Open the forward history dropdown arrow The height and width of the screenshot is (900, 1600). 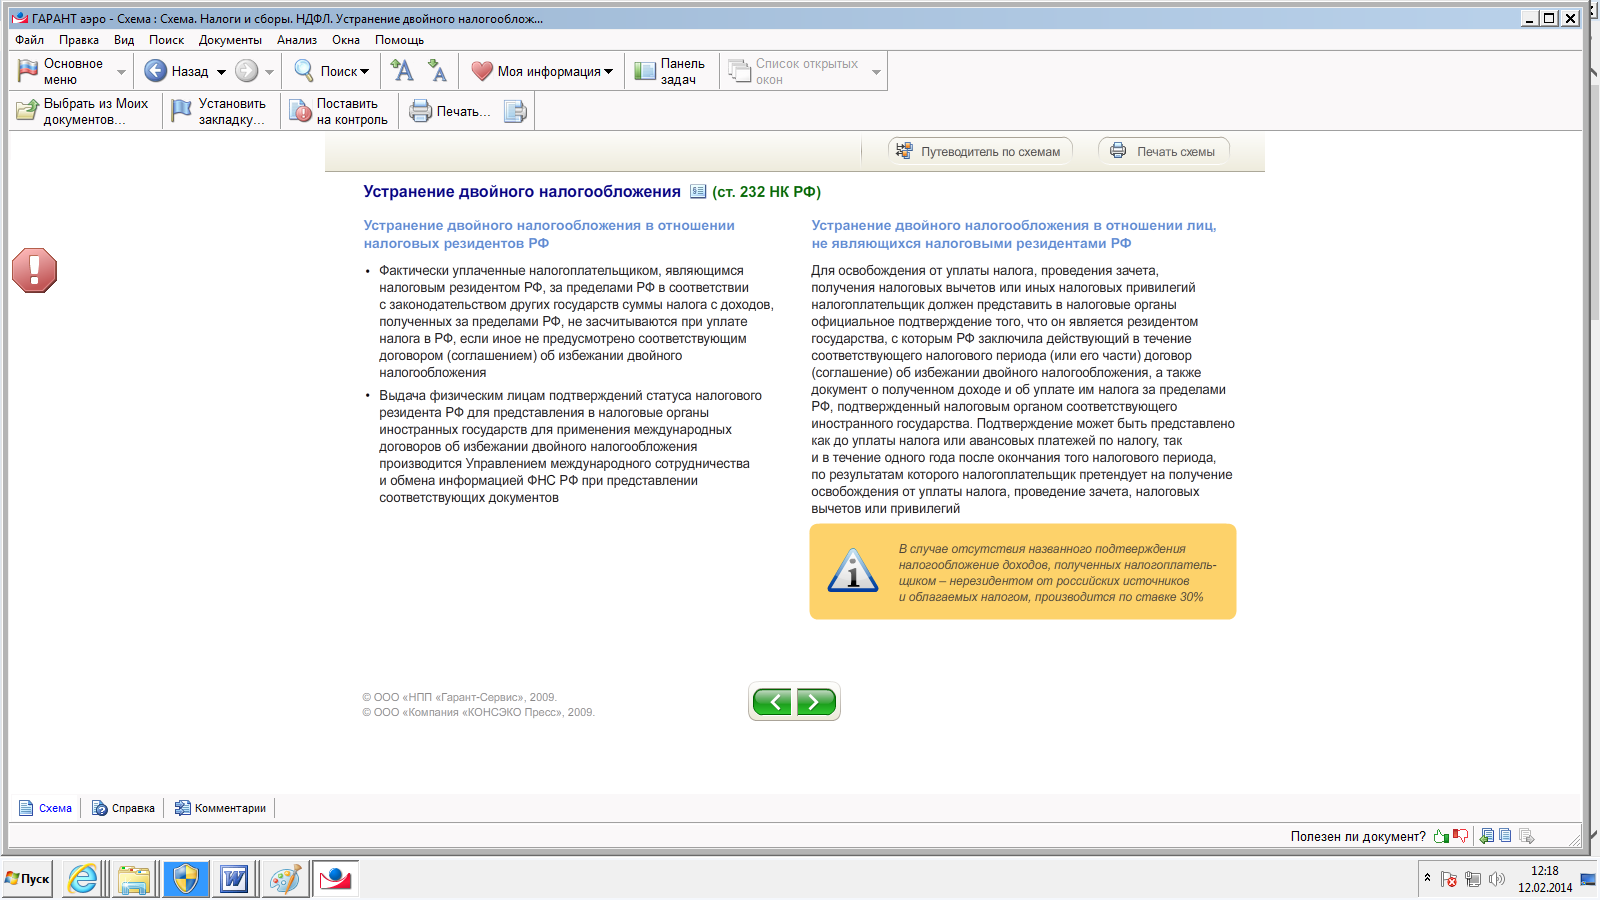pyautogui.click(x=269, y=72)
